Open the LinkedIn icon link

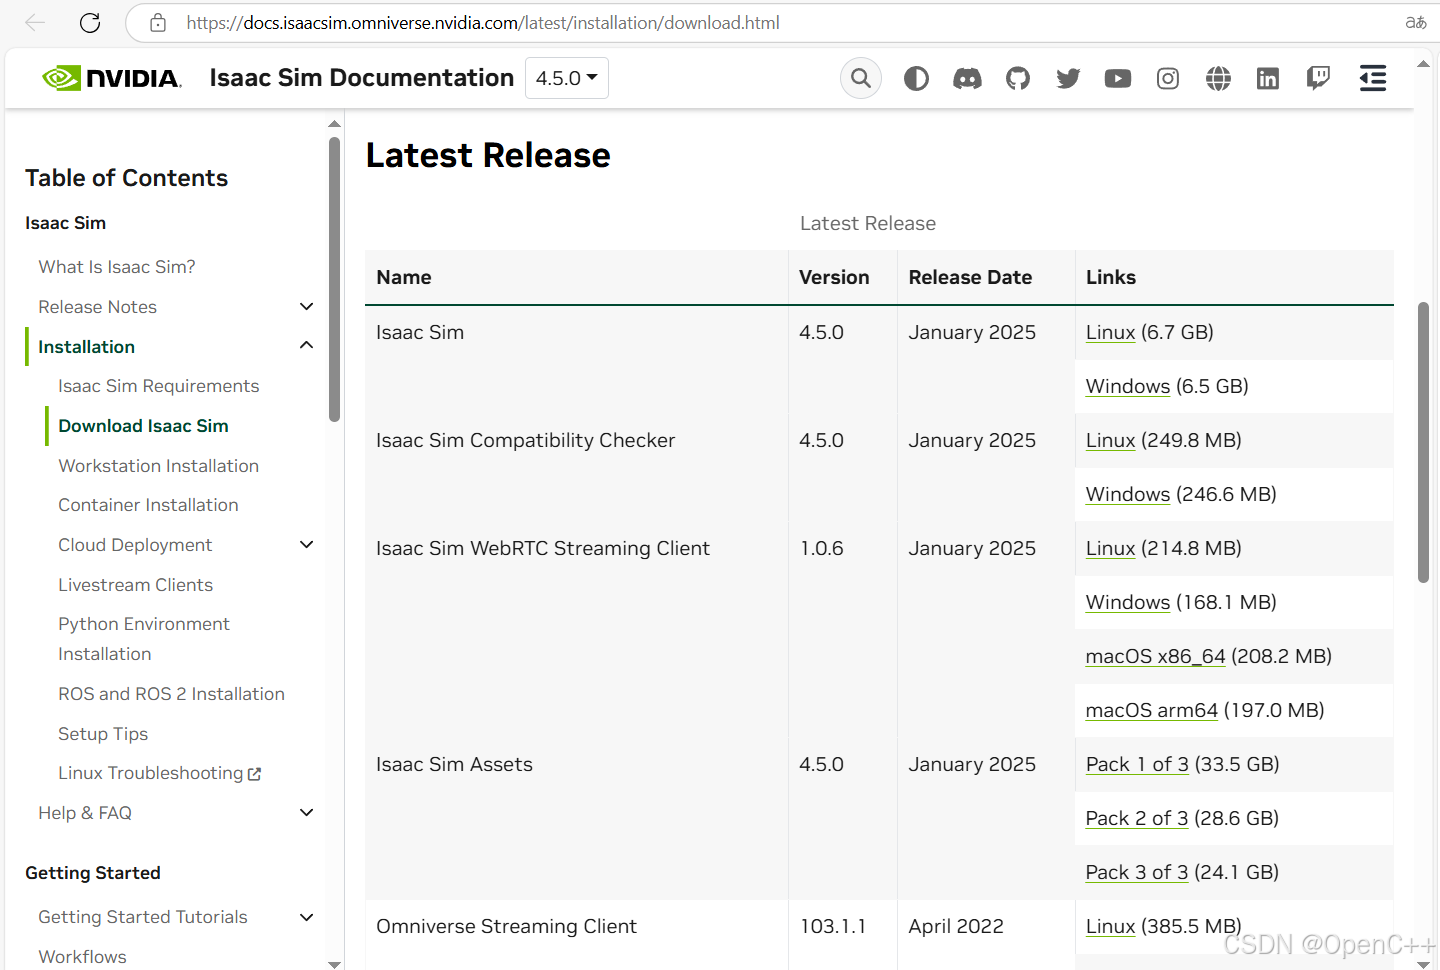point(1268,78)
